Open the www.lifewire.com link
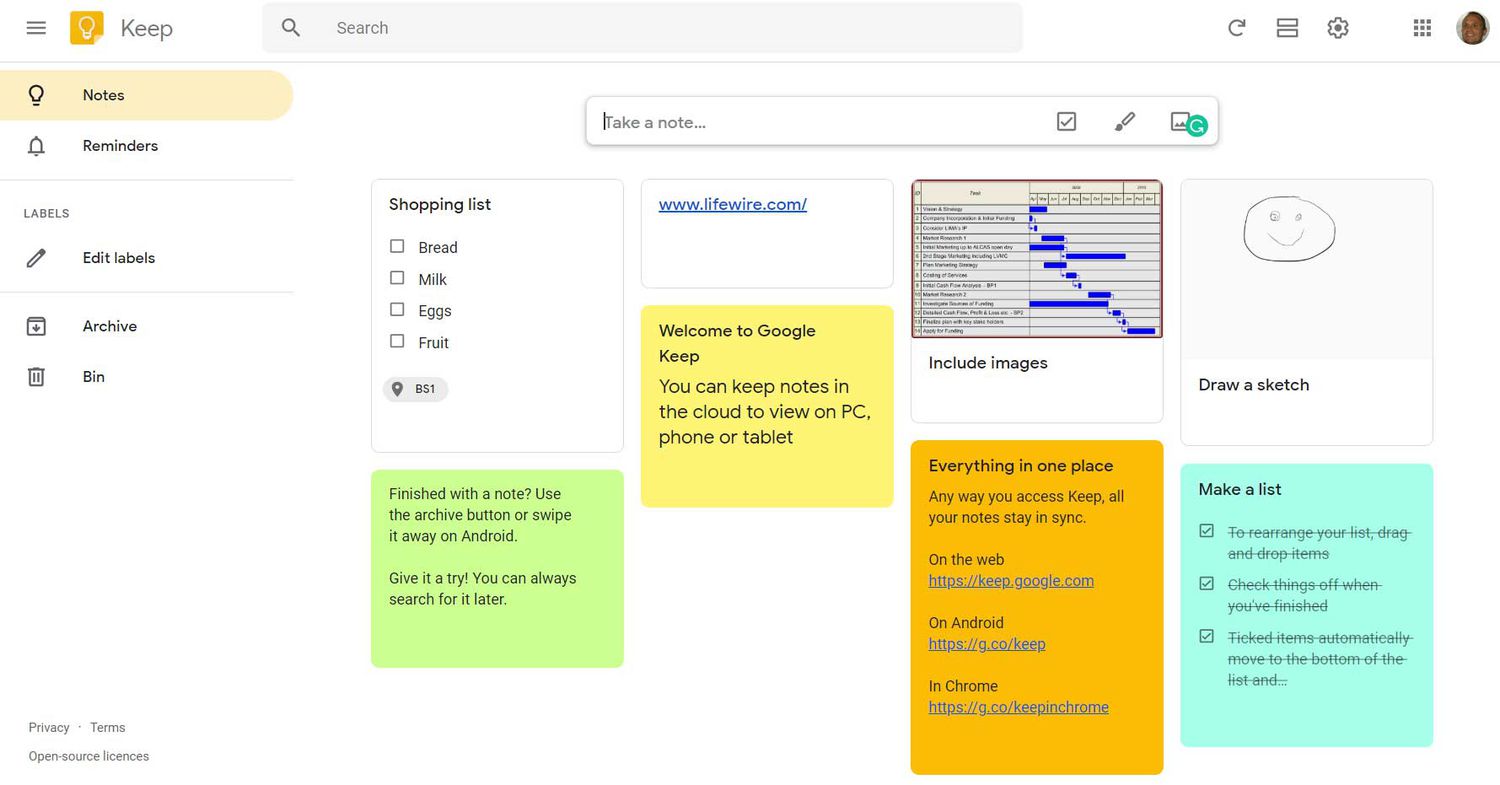 click(x=733, y=204)
